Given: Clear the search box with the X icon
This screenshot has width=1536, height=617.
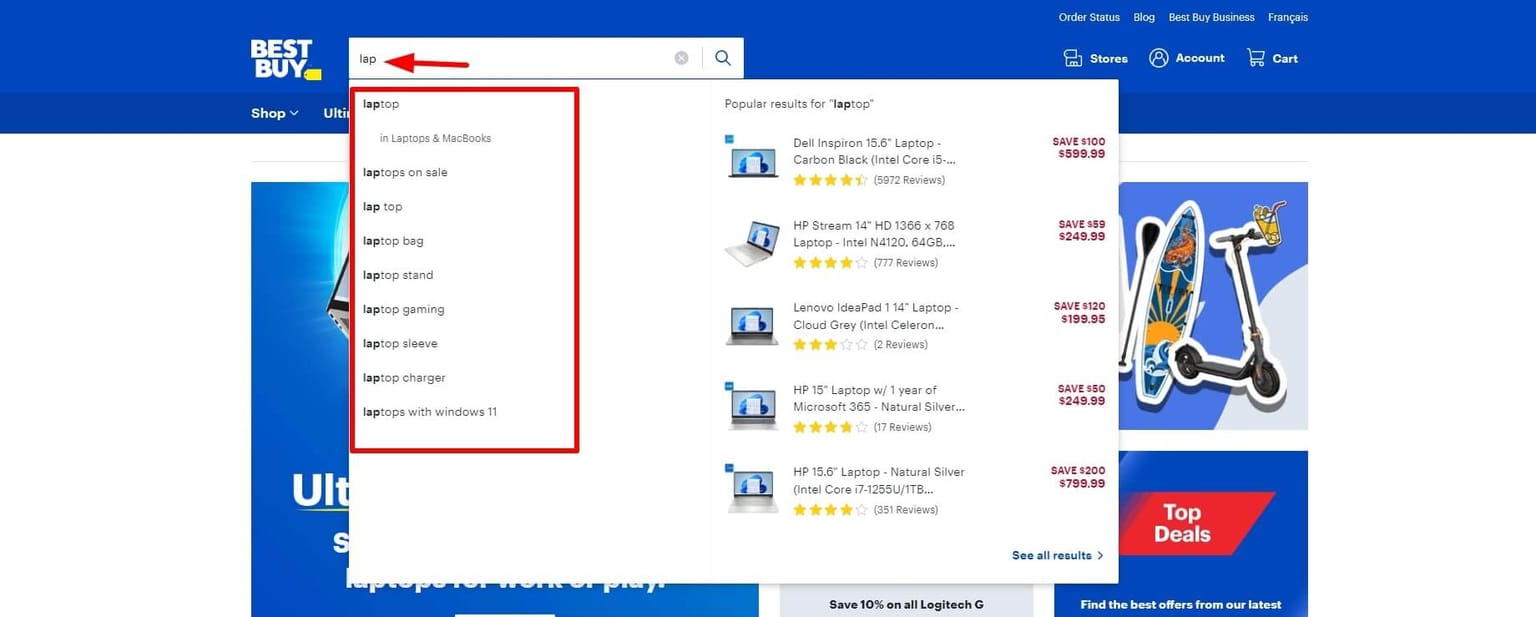Looking at the screenshot, I should 681,57.
